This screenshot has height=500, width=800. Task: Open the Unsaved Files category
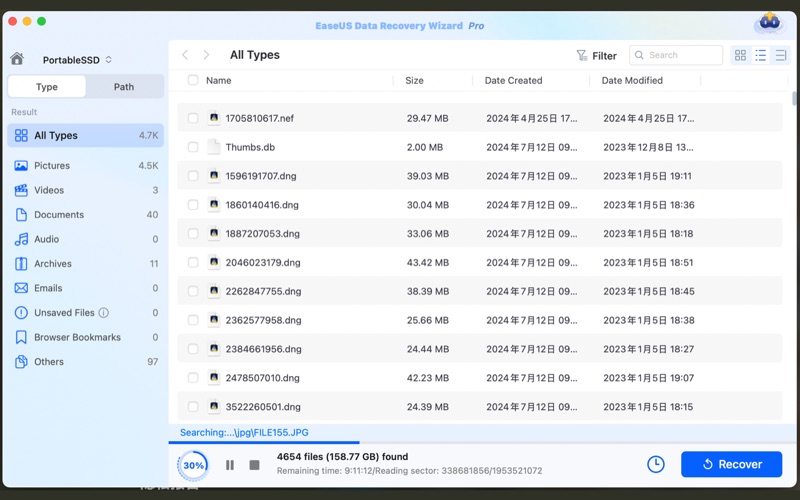pos(86,312)
